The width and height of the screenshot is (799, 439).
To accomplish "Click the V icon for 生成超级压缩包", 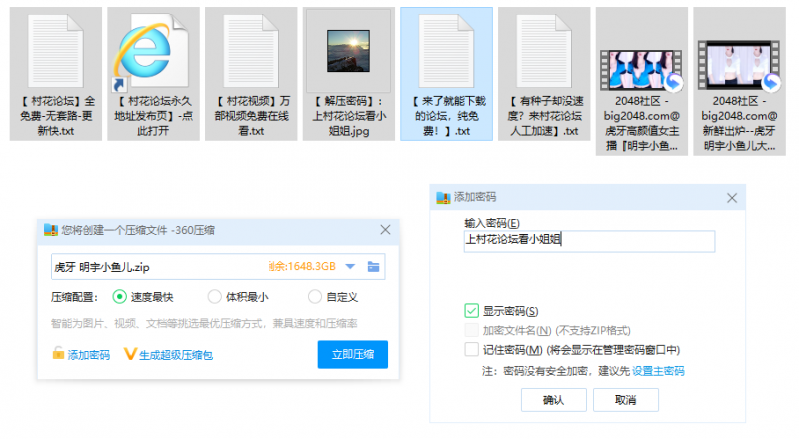I will (129, 354).
